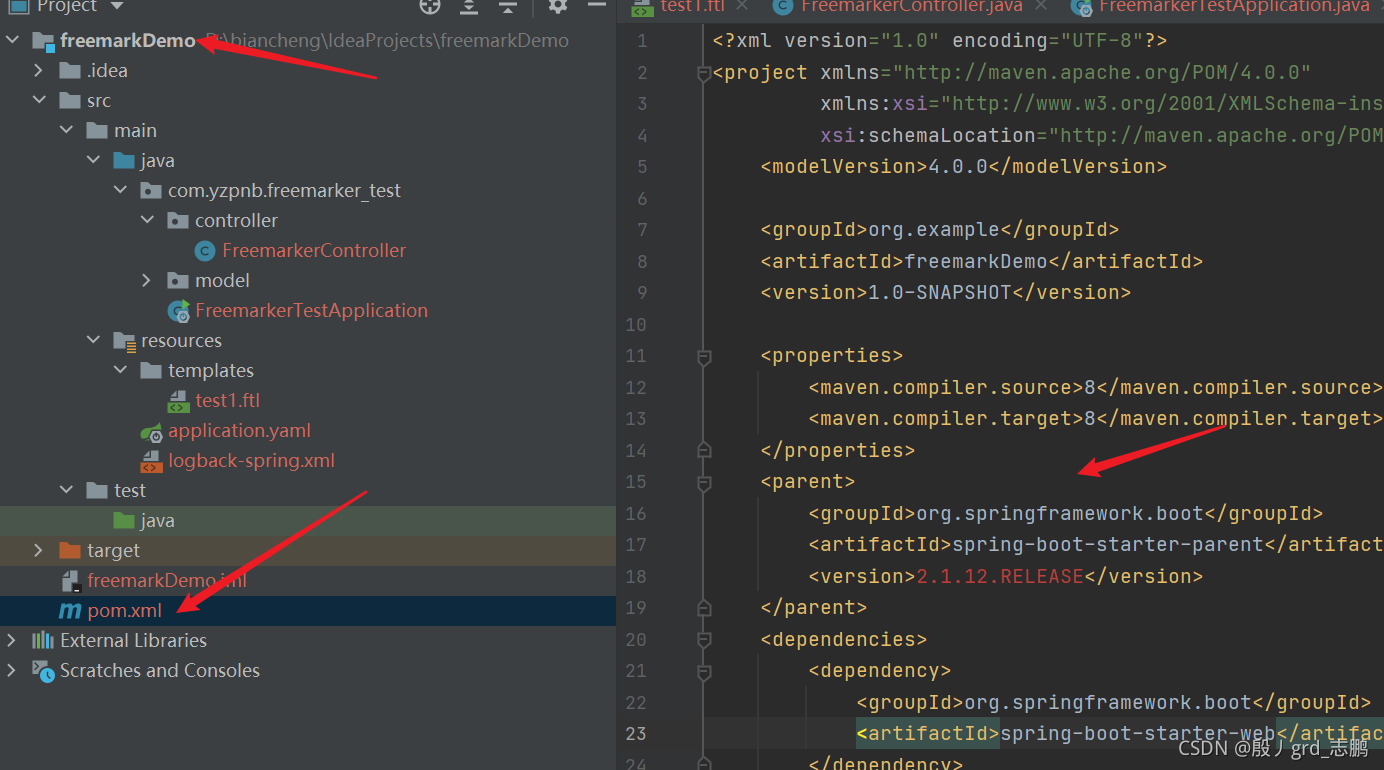This screenshot has width=1384, height=770.
Task: Select test1.ftl in project tree
Action: [227, 401]
